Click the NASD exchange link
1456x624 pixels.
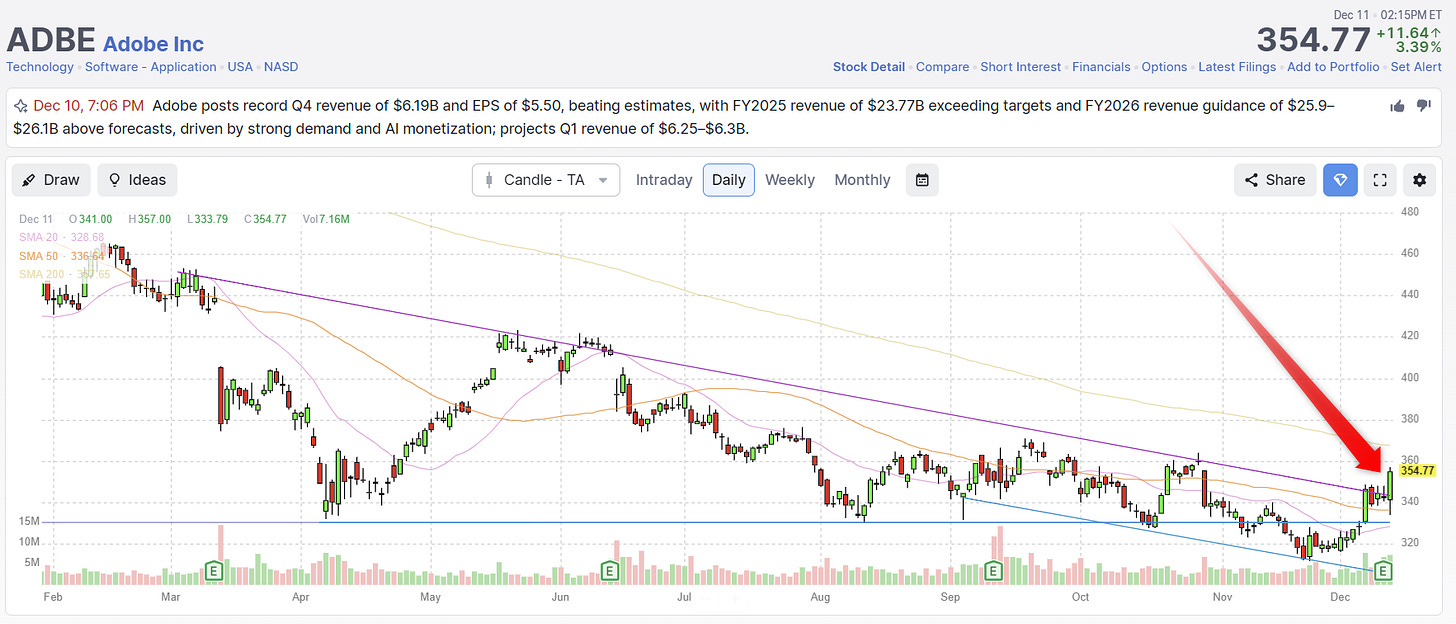[x=281, y=67]
